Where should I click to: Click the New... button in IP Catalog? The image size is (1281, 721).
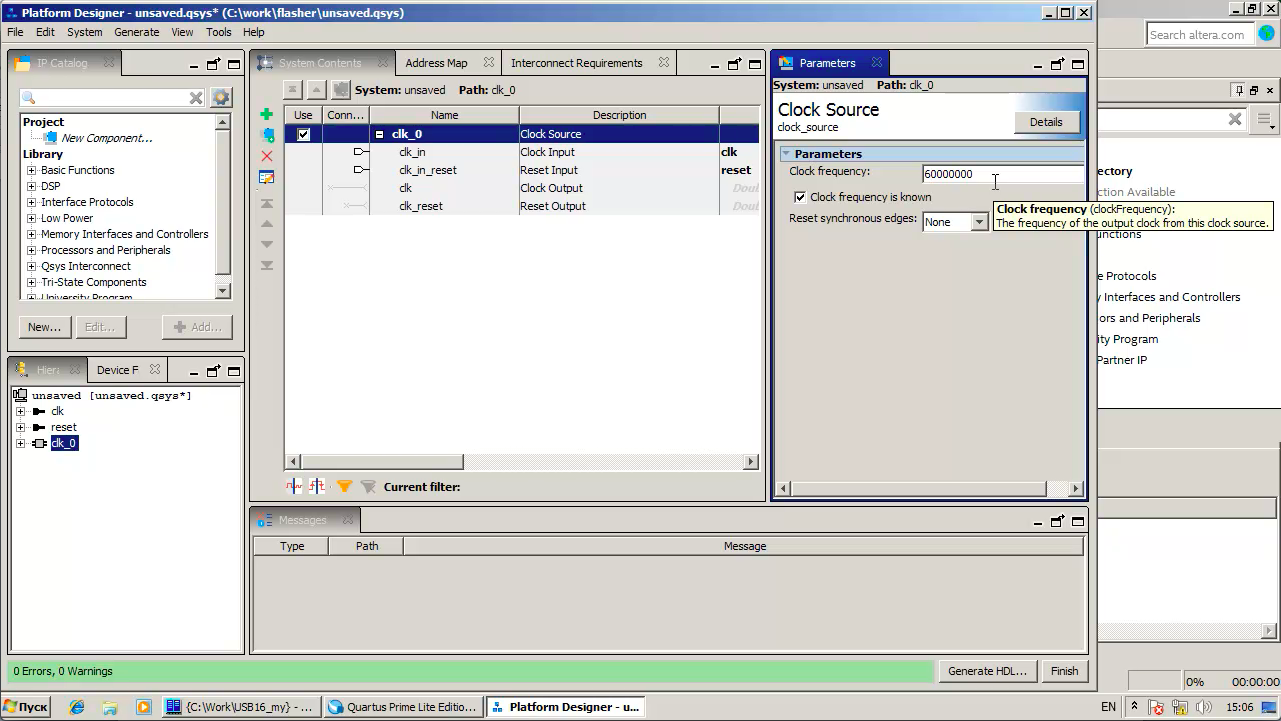click(44, 327)
